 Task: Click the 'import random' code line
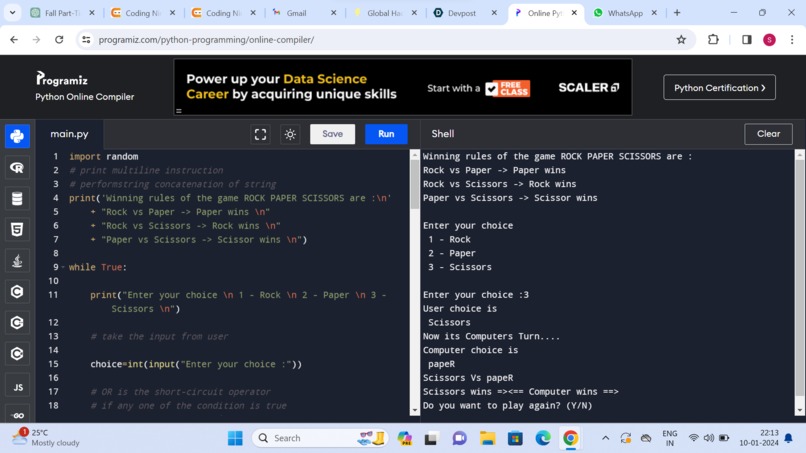click(x=103, y=156)
